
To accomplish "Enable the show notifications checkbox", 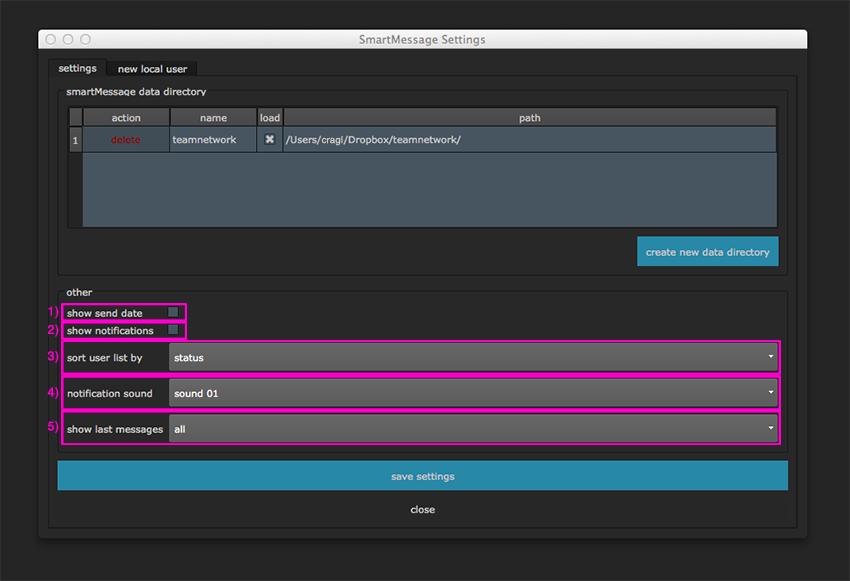I will click(173, 330).
